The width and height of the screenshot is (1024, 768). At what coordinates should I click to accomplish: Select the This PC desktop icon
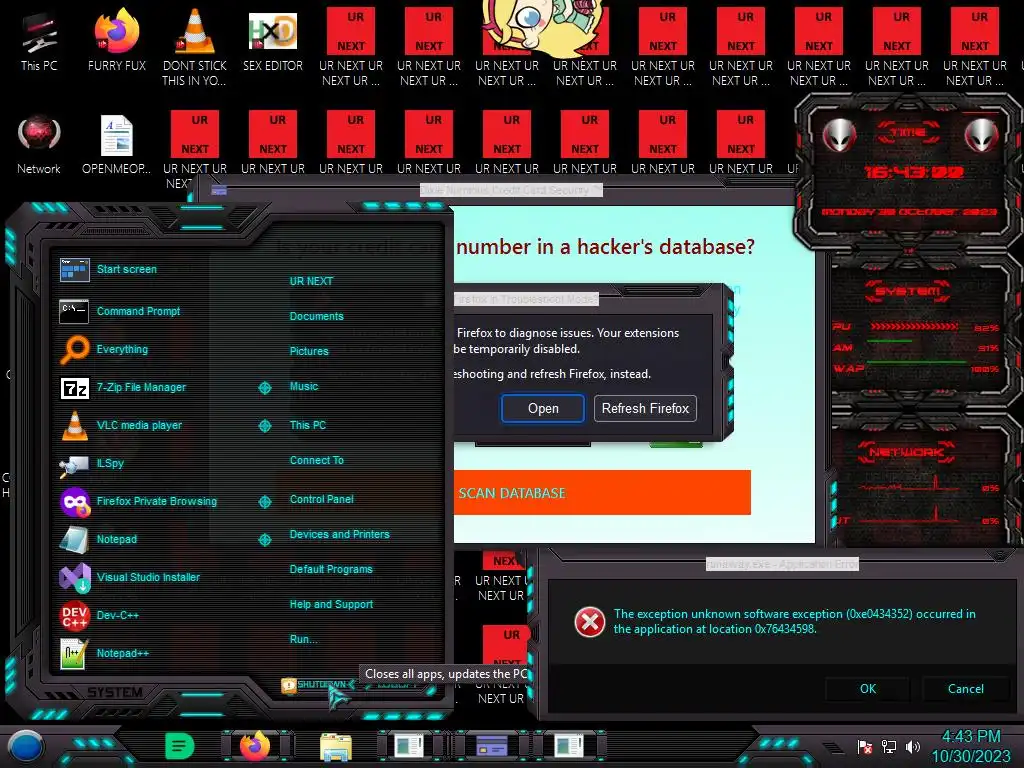coord(39,42)
